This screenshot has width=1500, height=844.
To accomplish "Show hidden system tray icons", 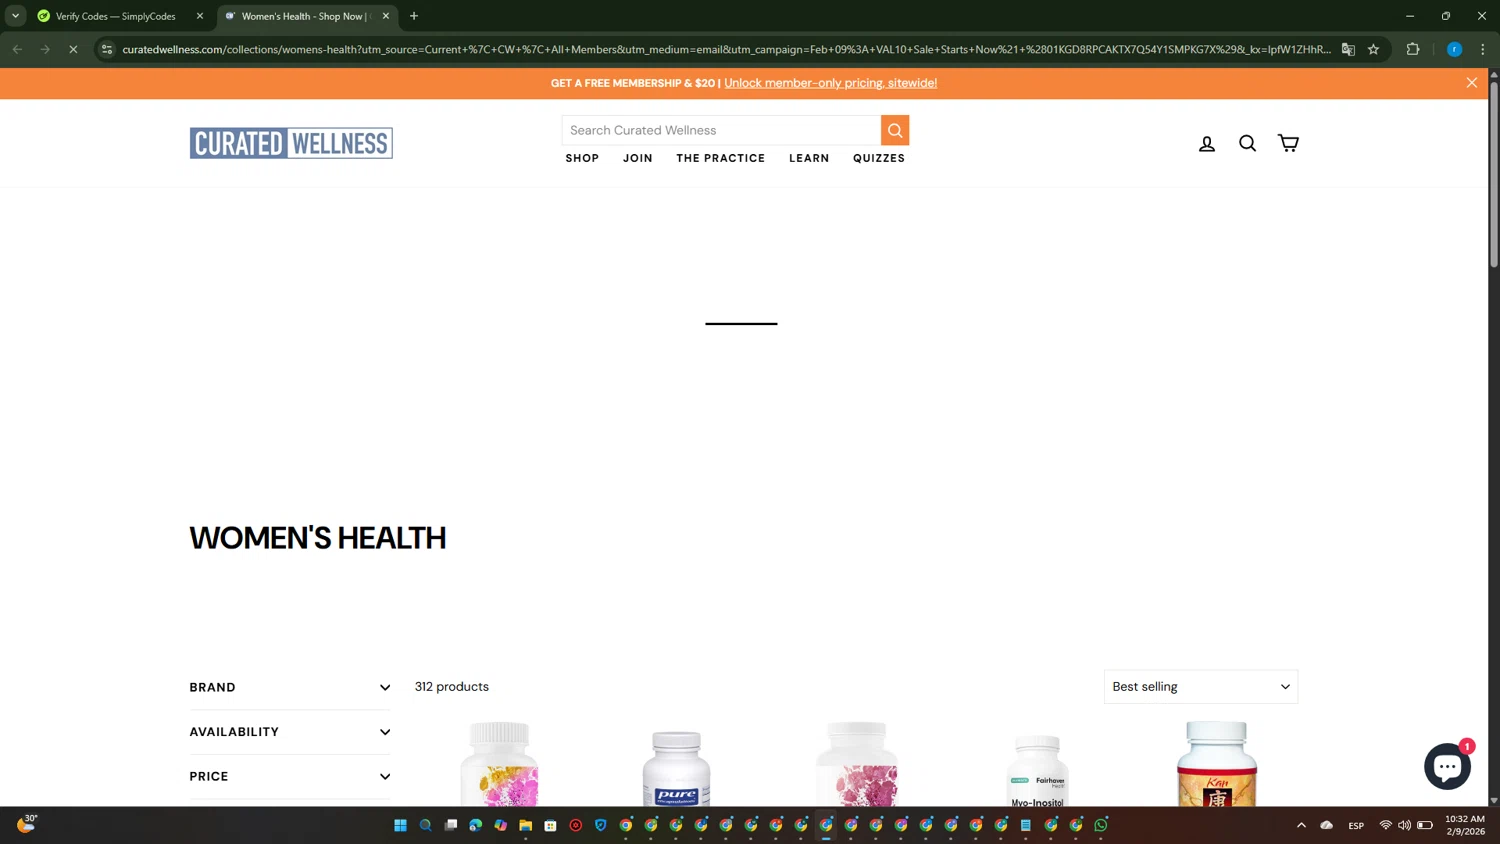I will (x=1301, y=825).
